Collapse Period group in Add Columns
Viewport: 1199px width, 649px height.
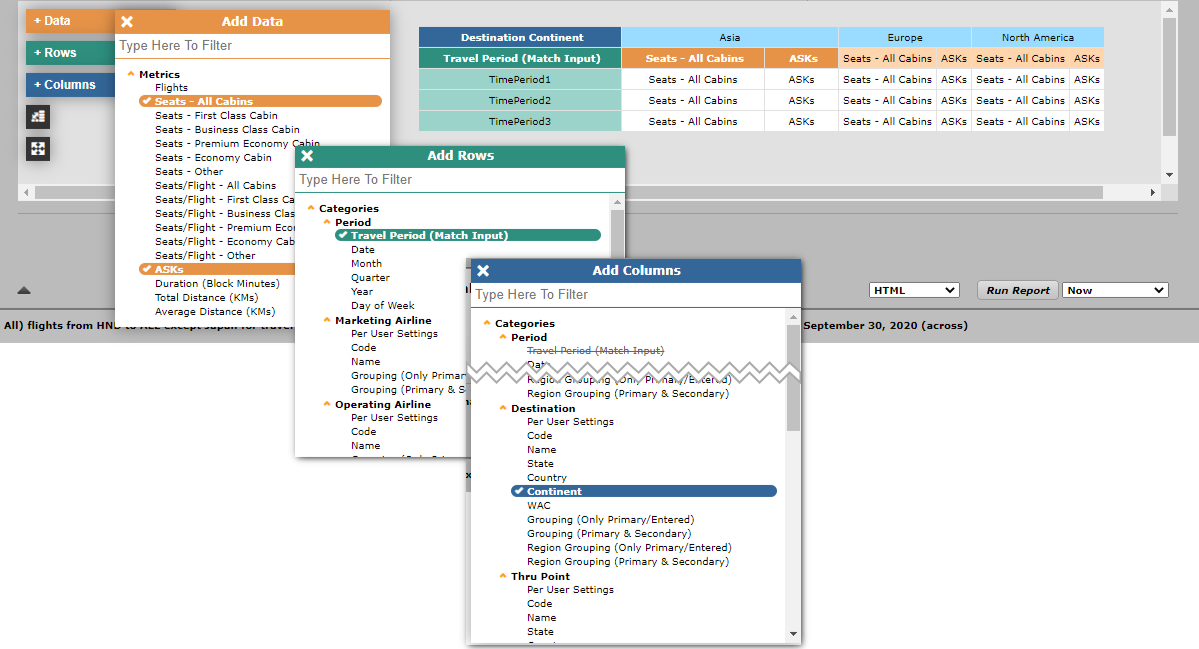(x=502, y=337)
